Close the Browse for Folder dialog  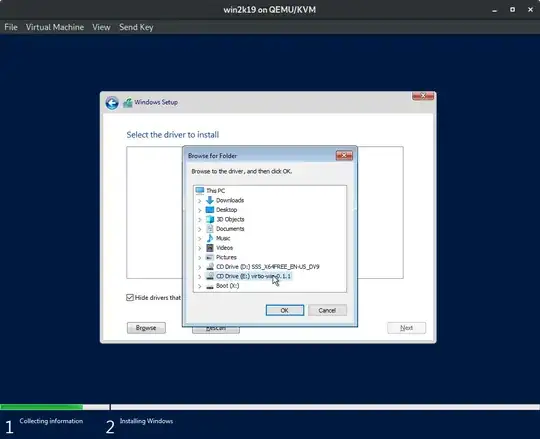[x=344, y=156]
